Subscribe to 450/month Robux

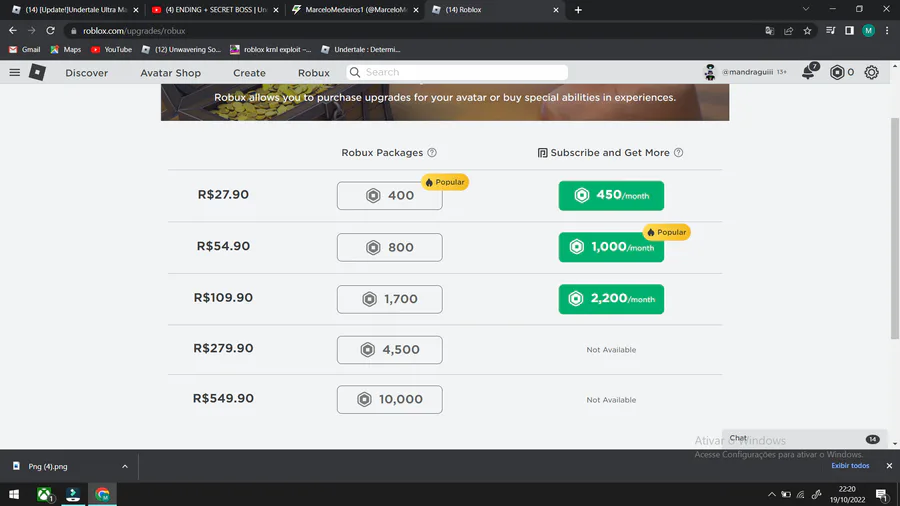611,196
